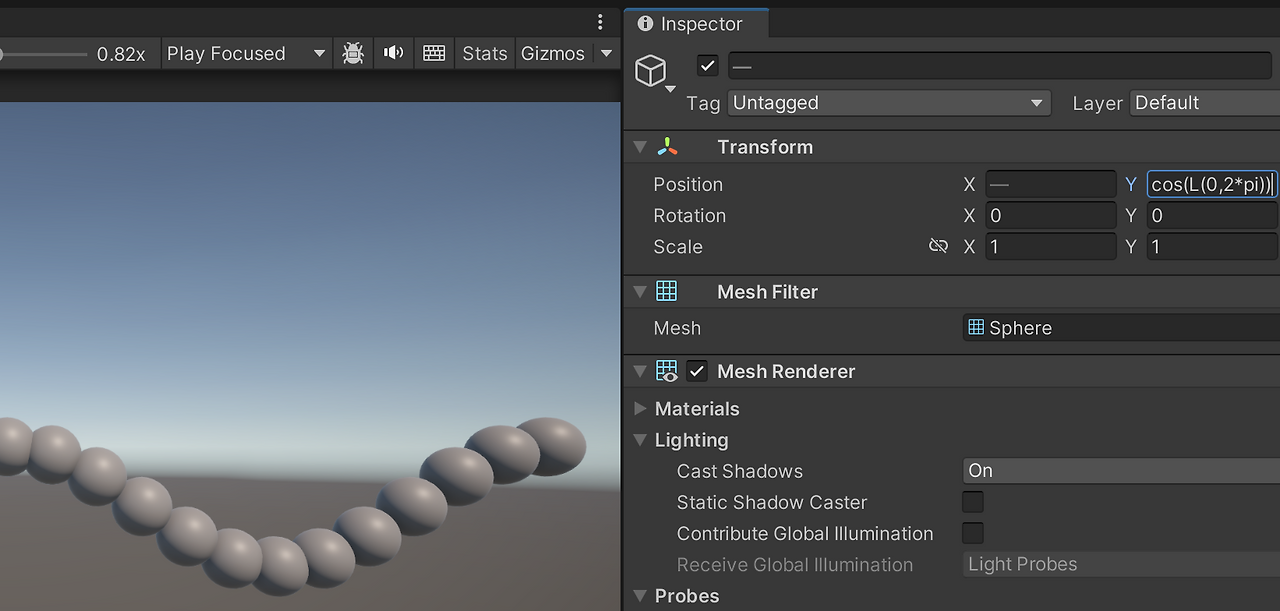The image size is (1280, 611).
Task: Click the Position Y input containing cos formula
Action: coord(1210,183)
